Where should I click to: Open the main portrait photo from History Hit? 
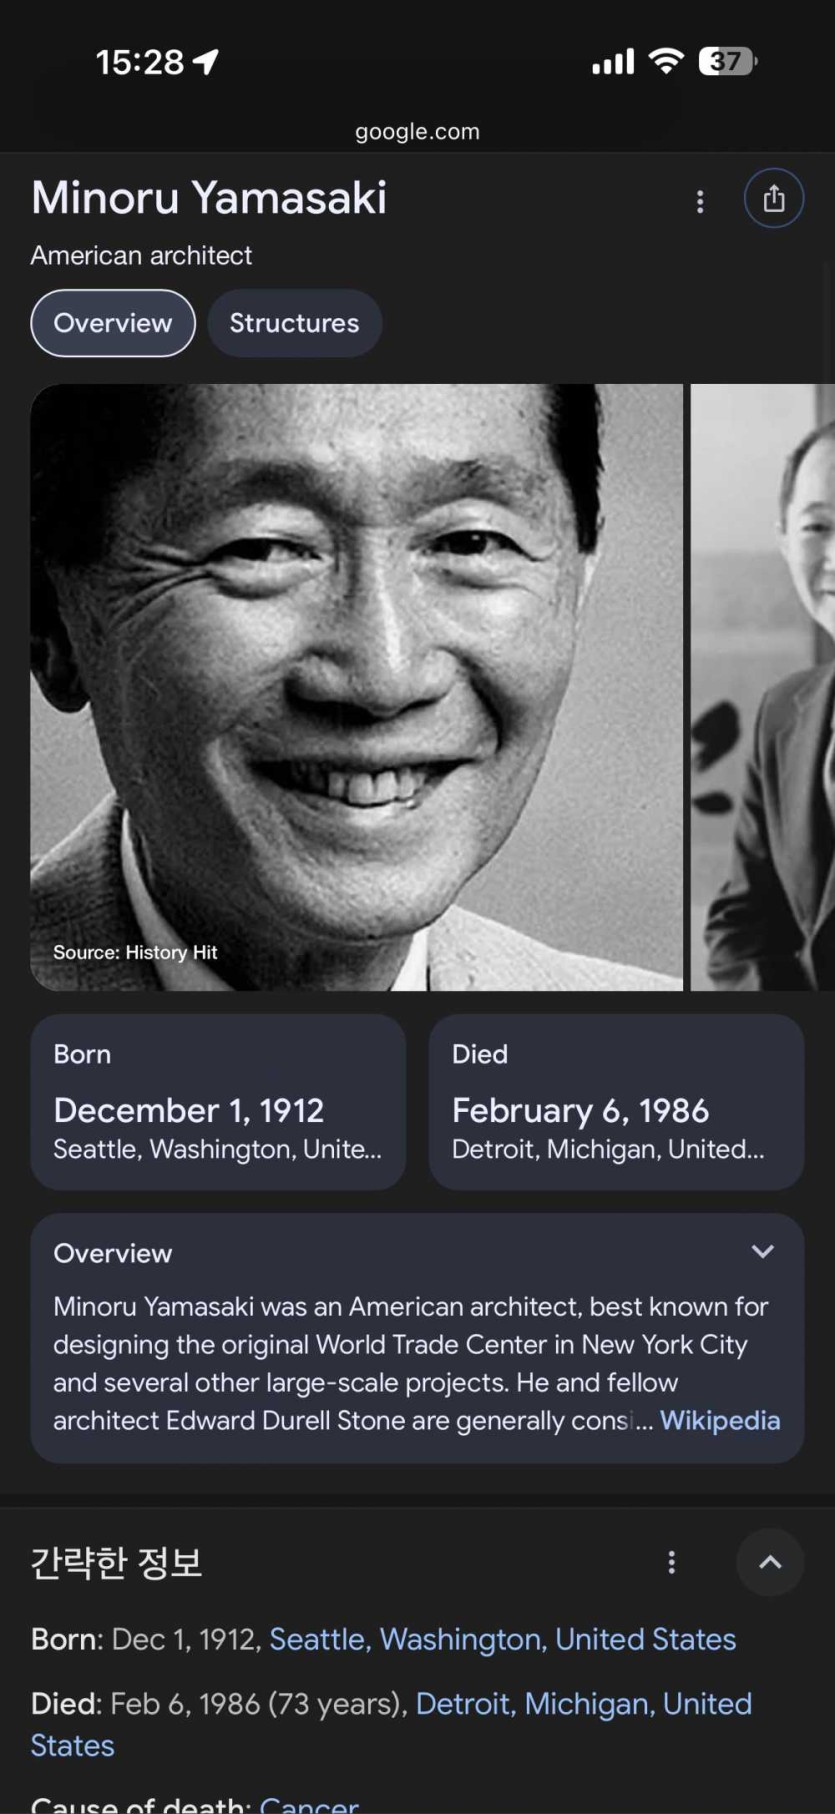[357, 688]
